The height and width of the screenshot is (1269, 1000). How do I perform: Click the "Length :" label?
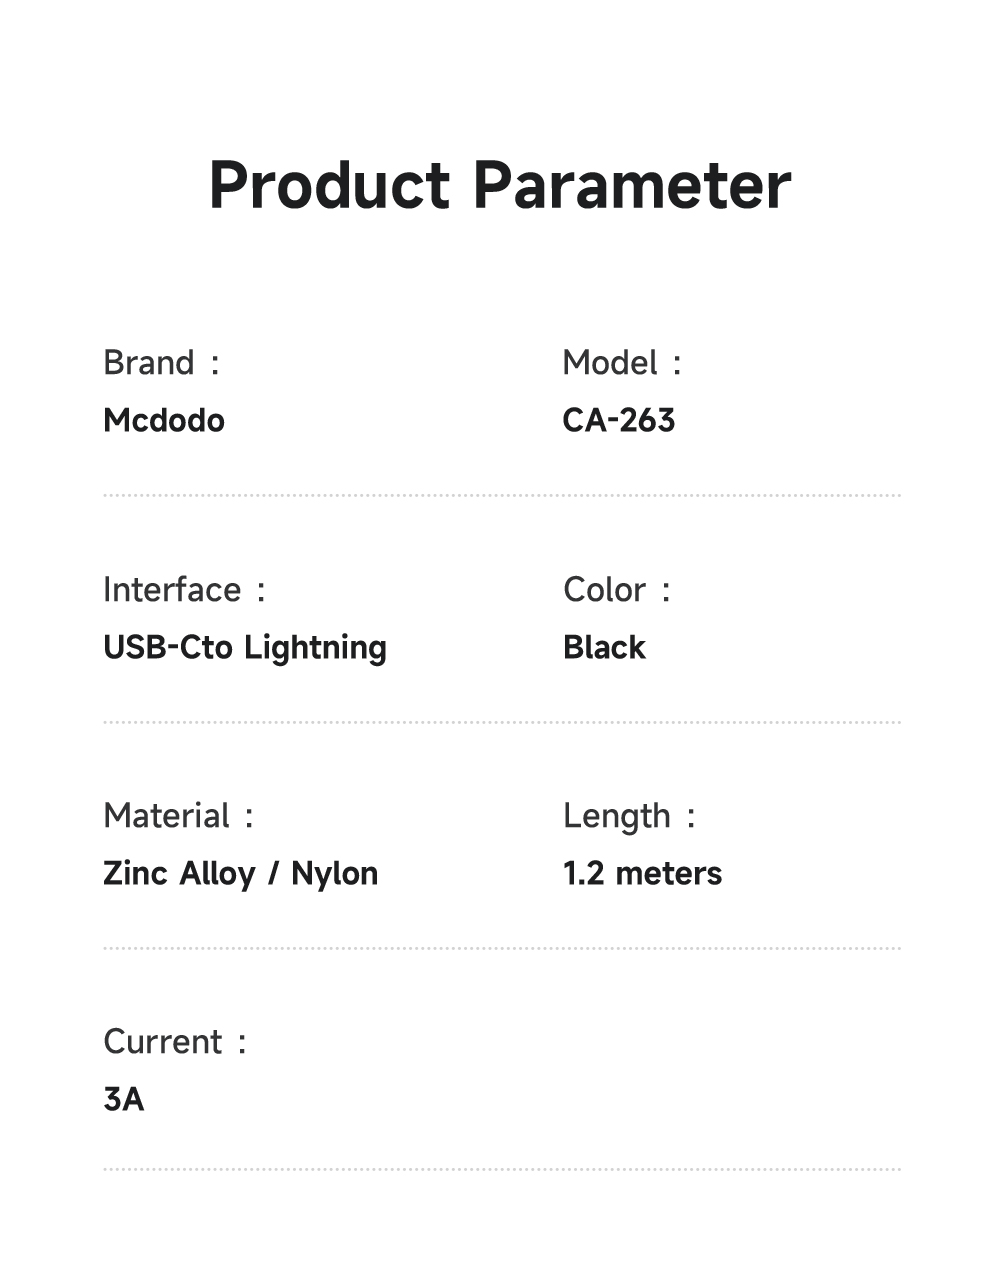(629, 816)
